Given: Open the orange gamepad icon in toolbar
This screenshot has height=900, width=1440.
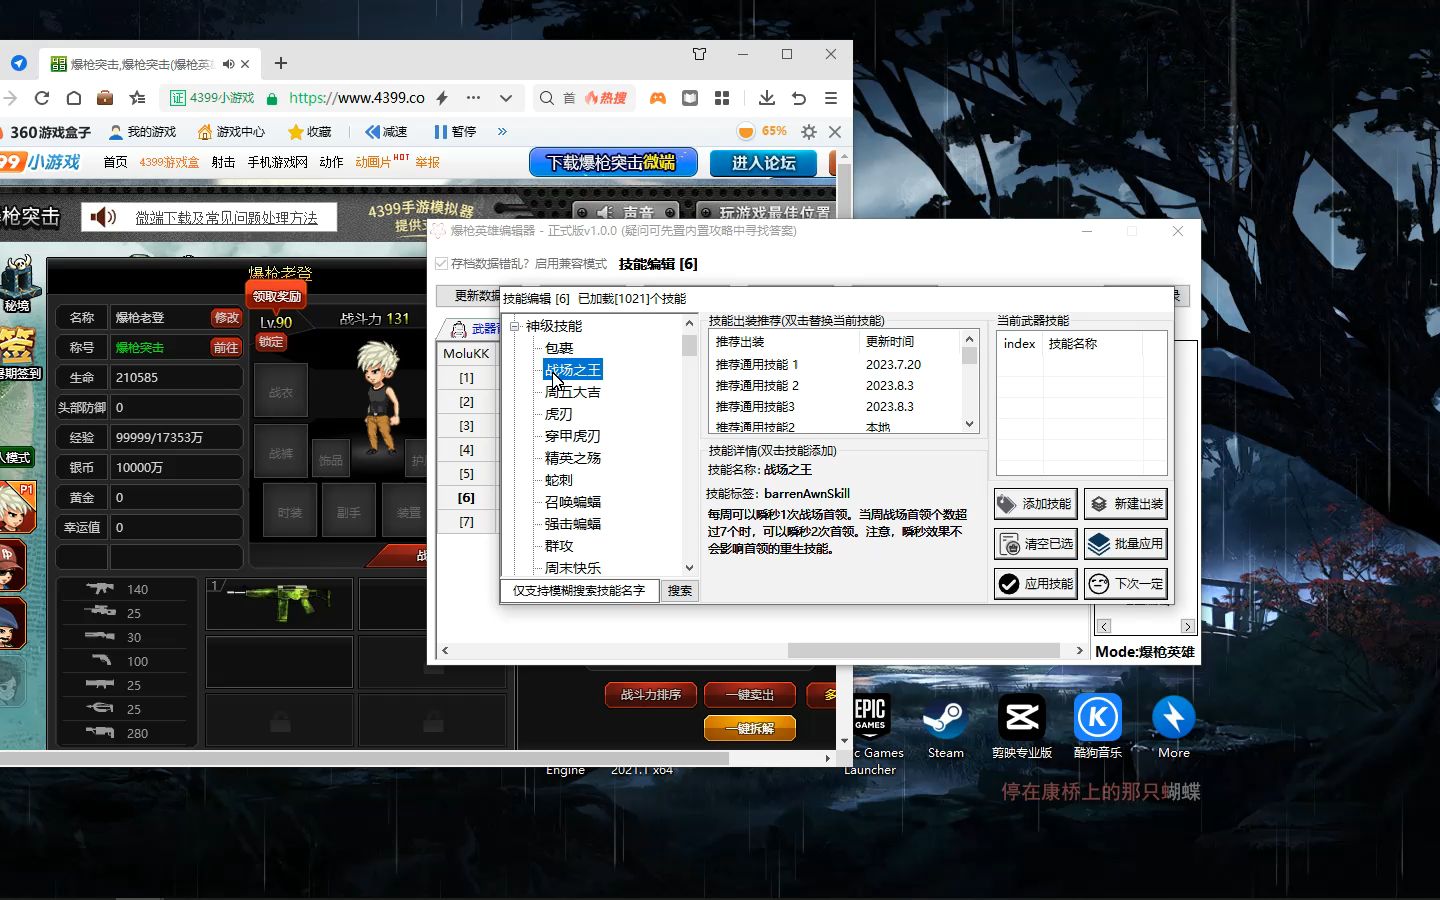Looking at the screenshot, I should (x=658, y=98).
